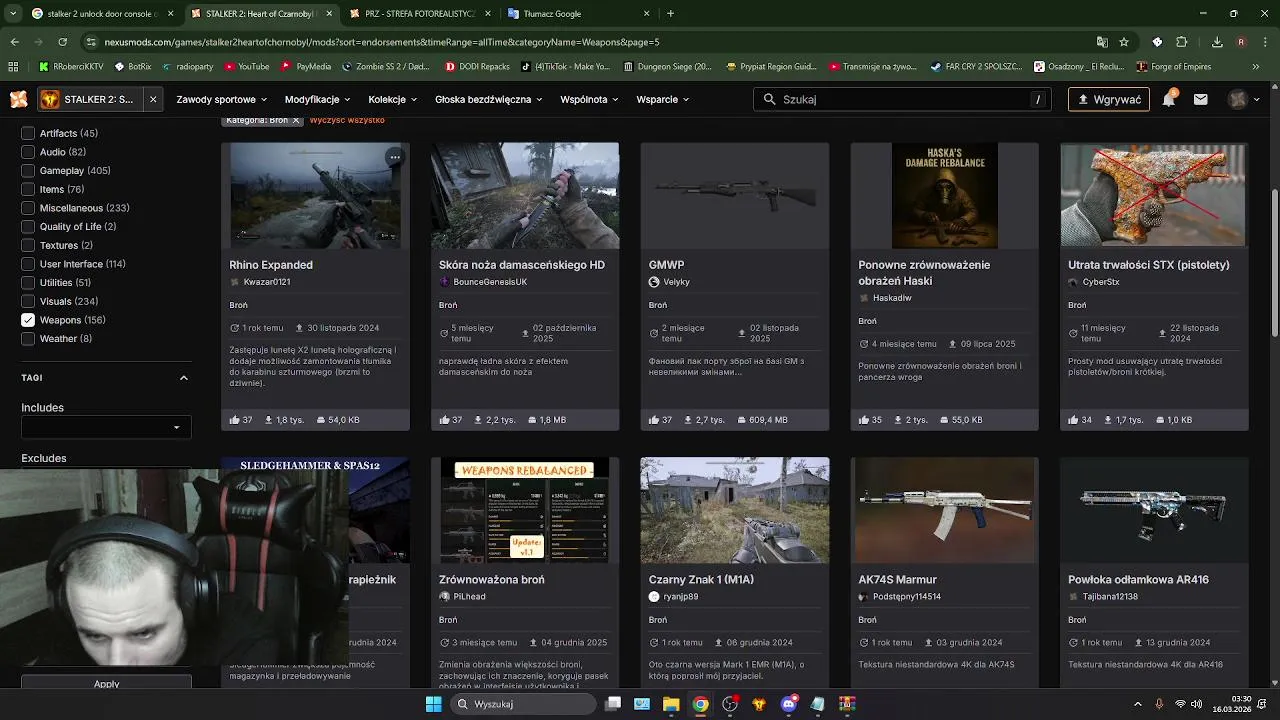Open the GMWP mod thumbnail
The width and height of the screenshot is (1280, 720).
(x=735, y=195)
